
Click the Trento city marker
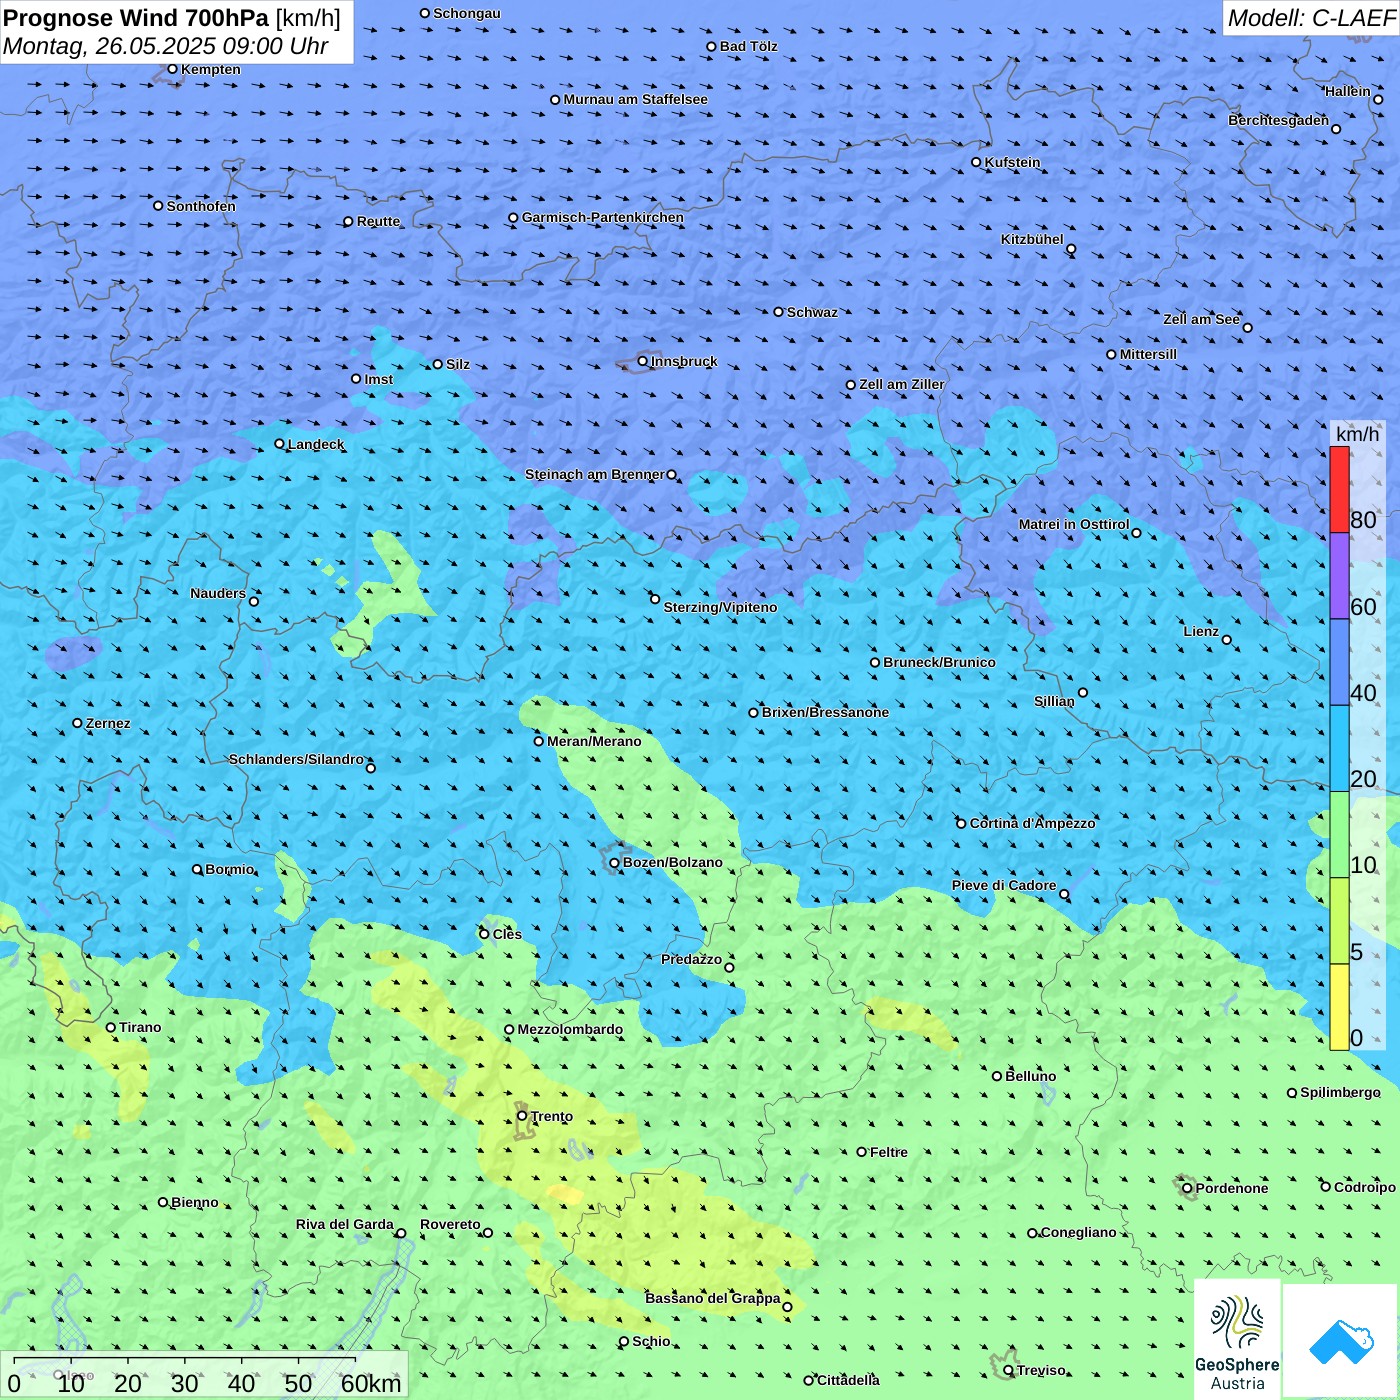click(x=522, y=1116)
